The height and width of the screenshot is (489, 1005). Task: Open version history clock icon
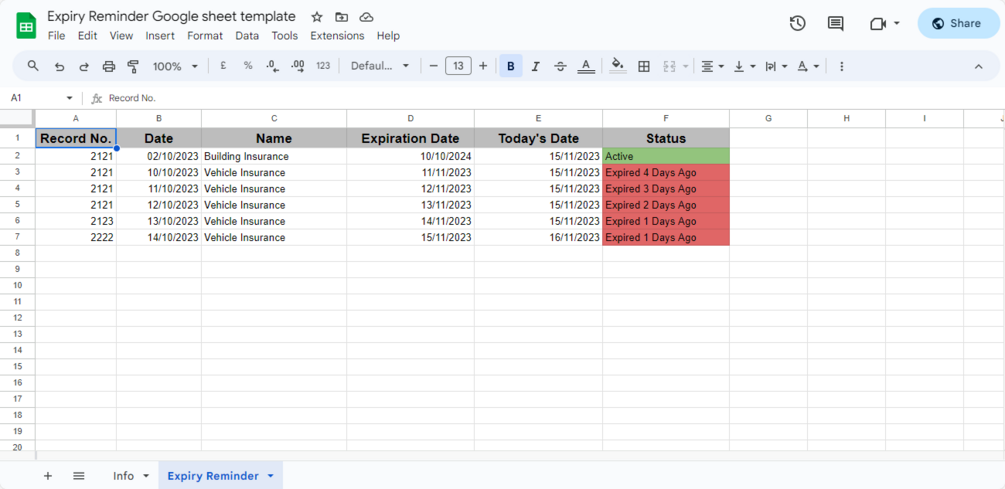797,24
